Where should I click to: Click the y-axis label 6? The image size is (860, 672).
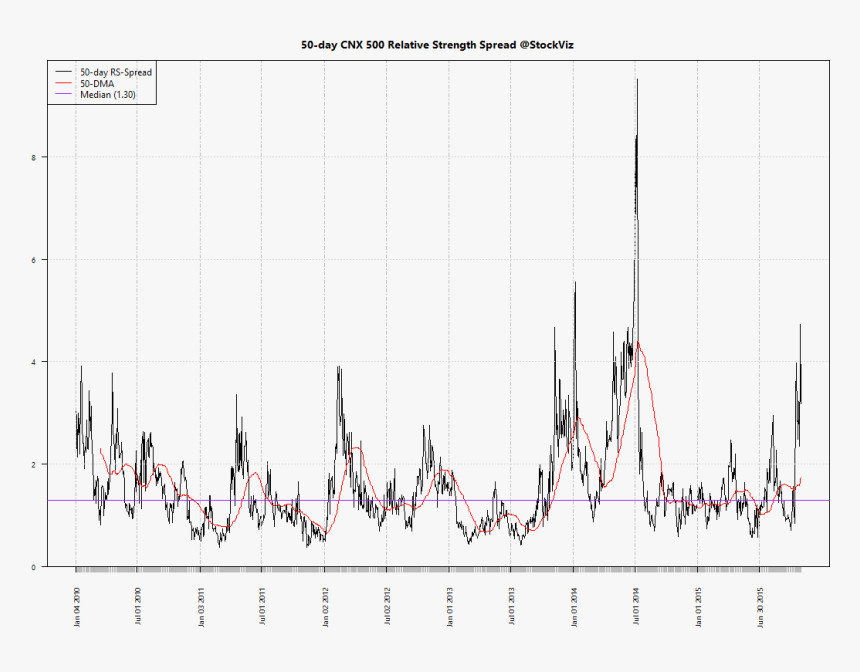click(x=33, y=259)
